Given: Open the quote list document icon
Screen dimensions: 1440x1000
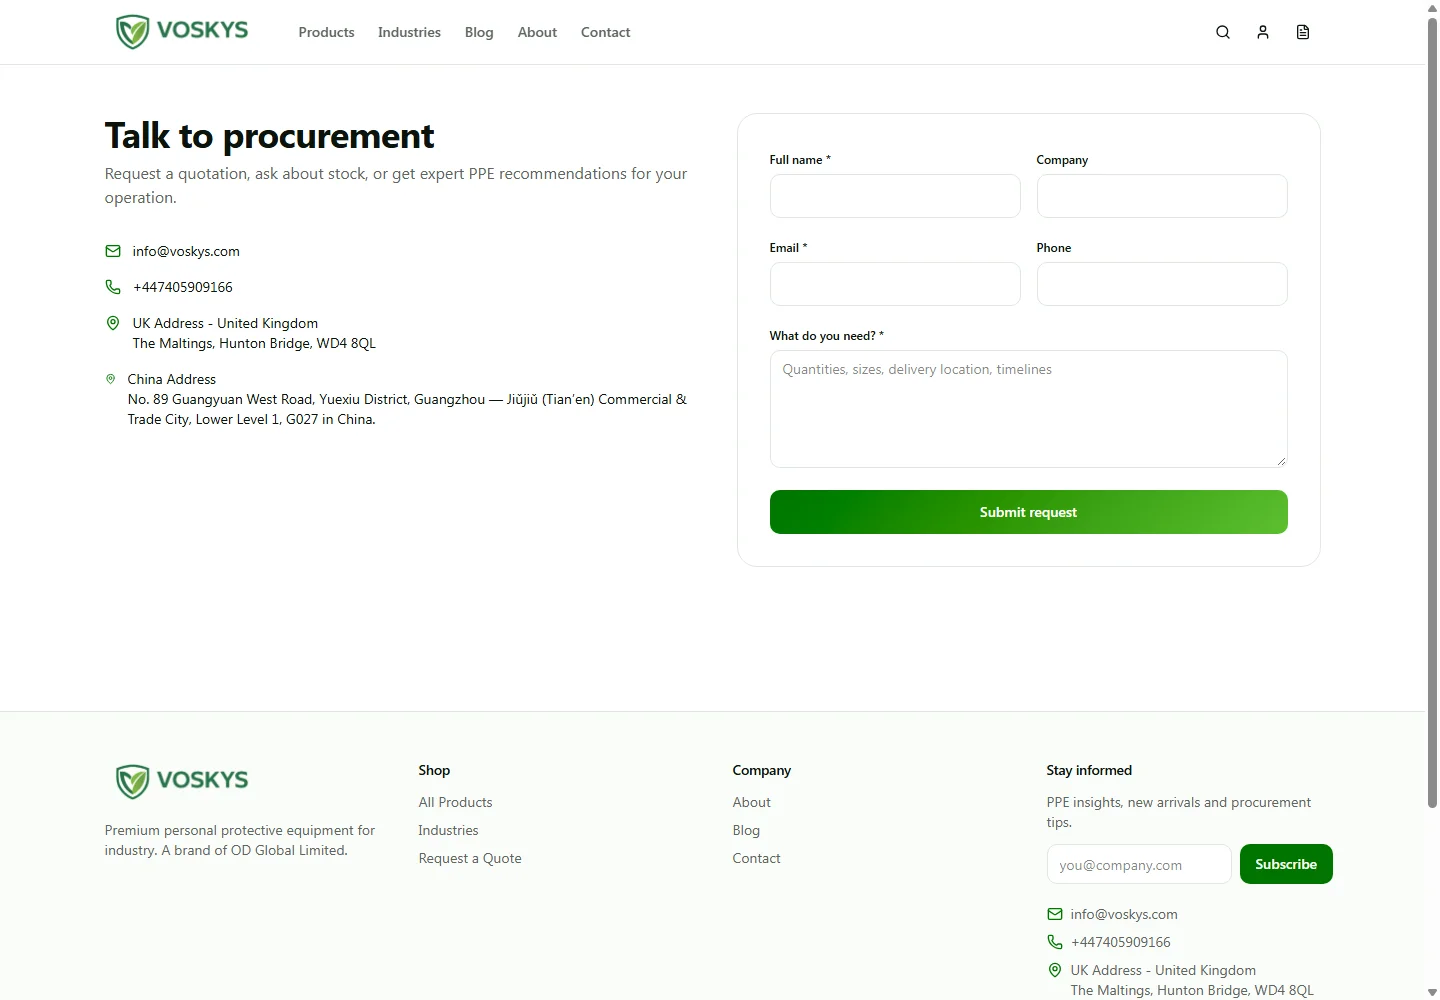Looking at the screenshot, I should (x=1303, y=32).
